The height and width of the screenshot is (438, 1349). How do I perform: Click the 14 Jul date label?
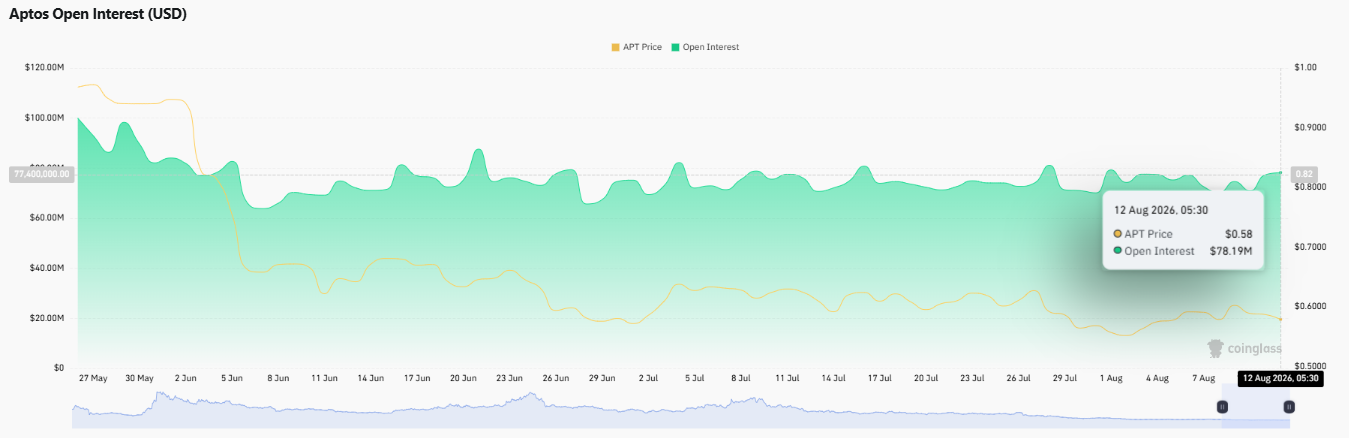point(833,379)
